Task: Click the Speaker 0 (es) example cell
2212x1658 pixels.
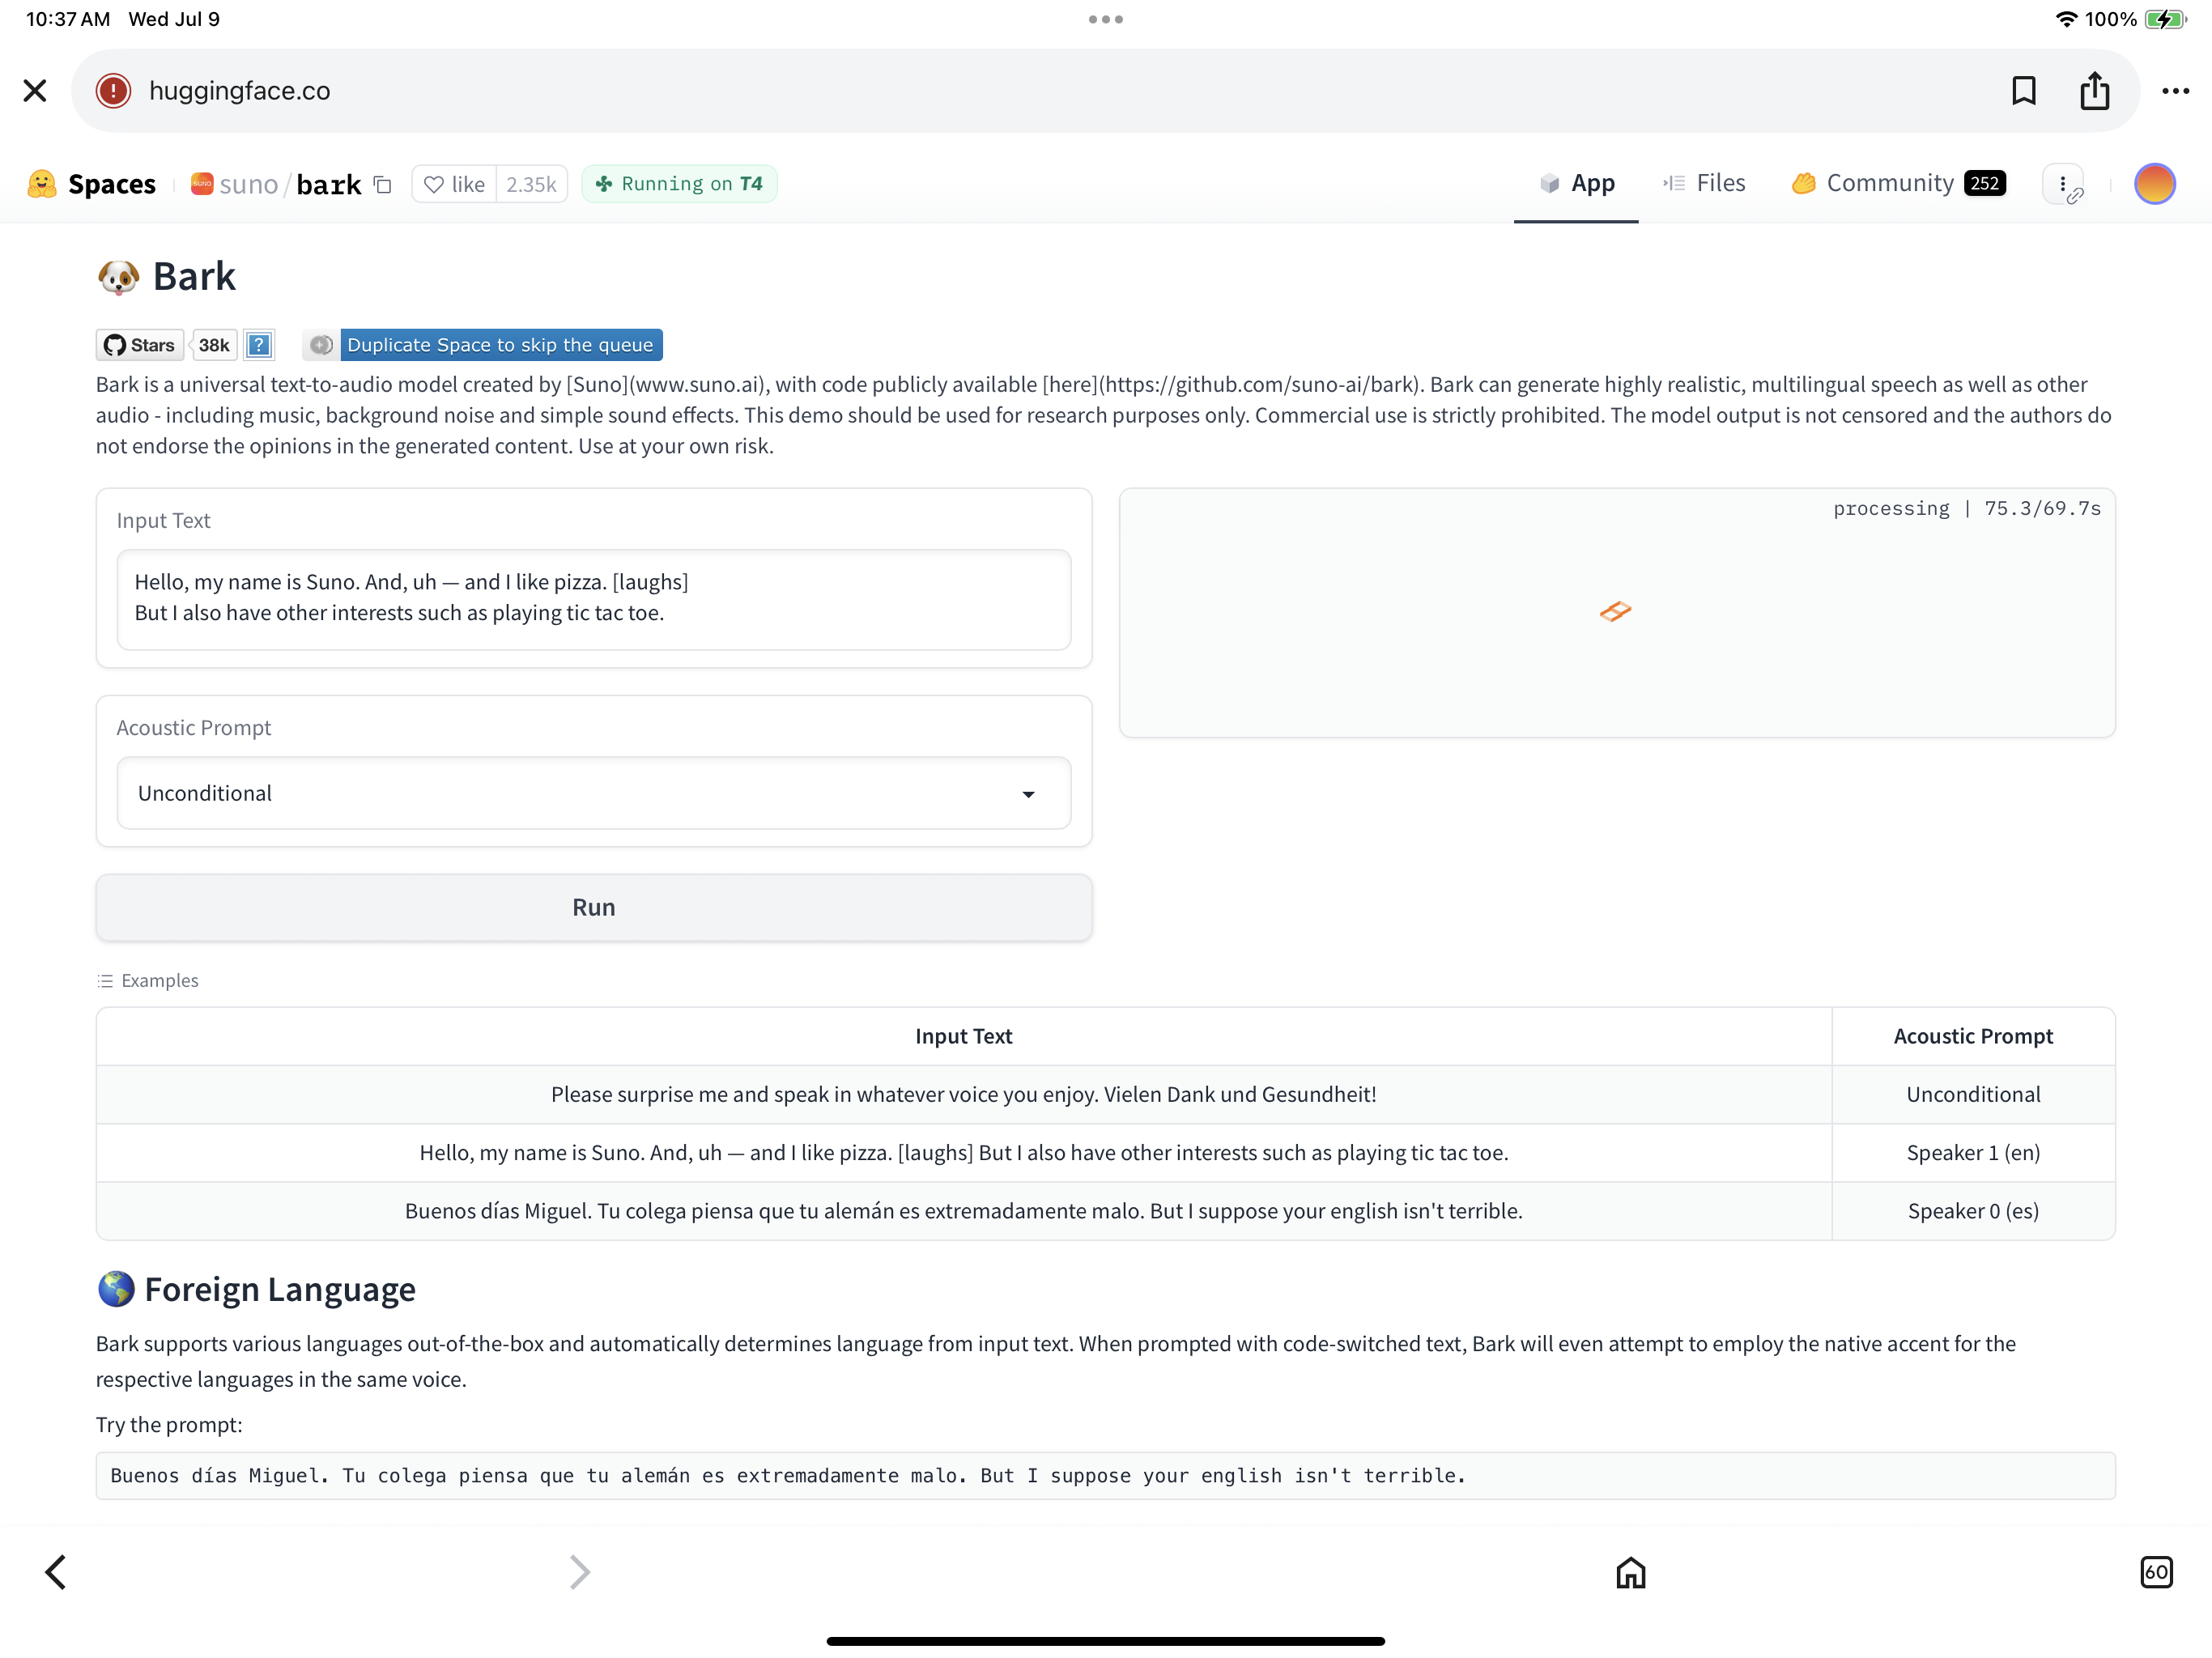Action: coord(1973,1211)
